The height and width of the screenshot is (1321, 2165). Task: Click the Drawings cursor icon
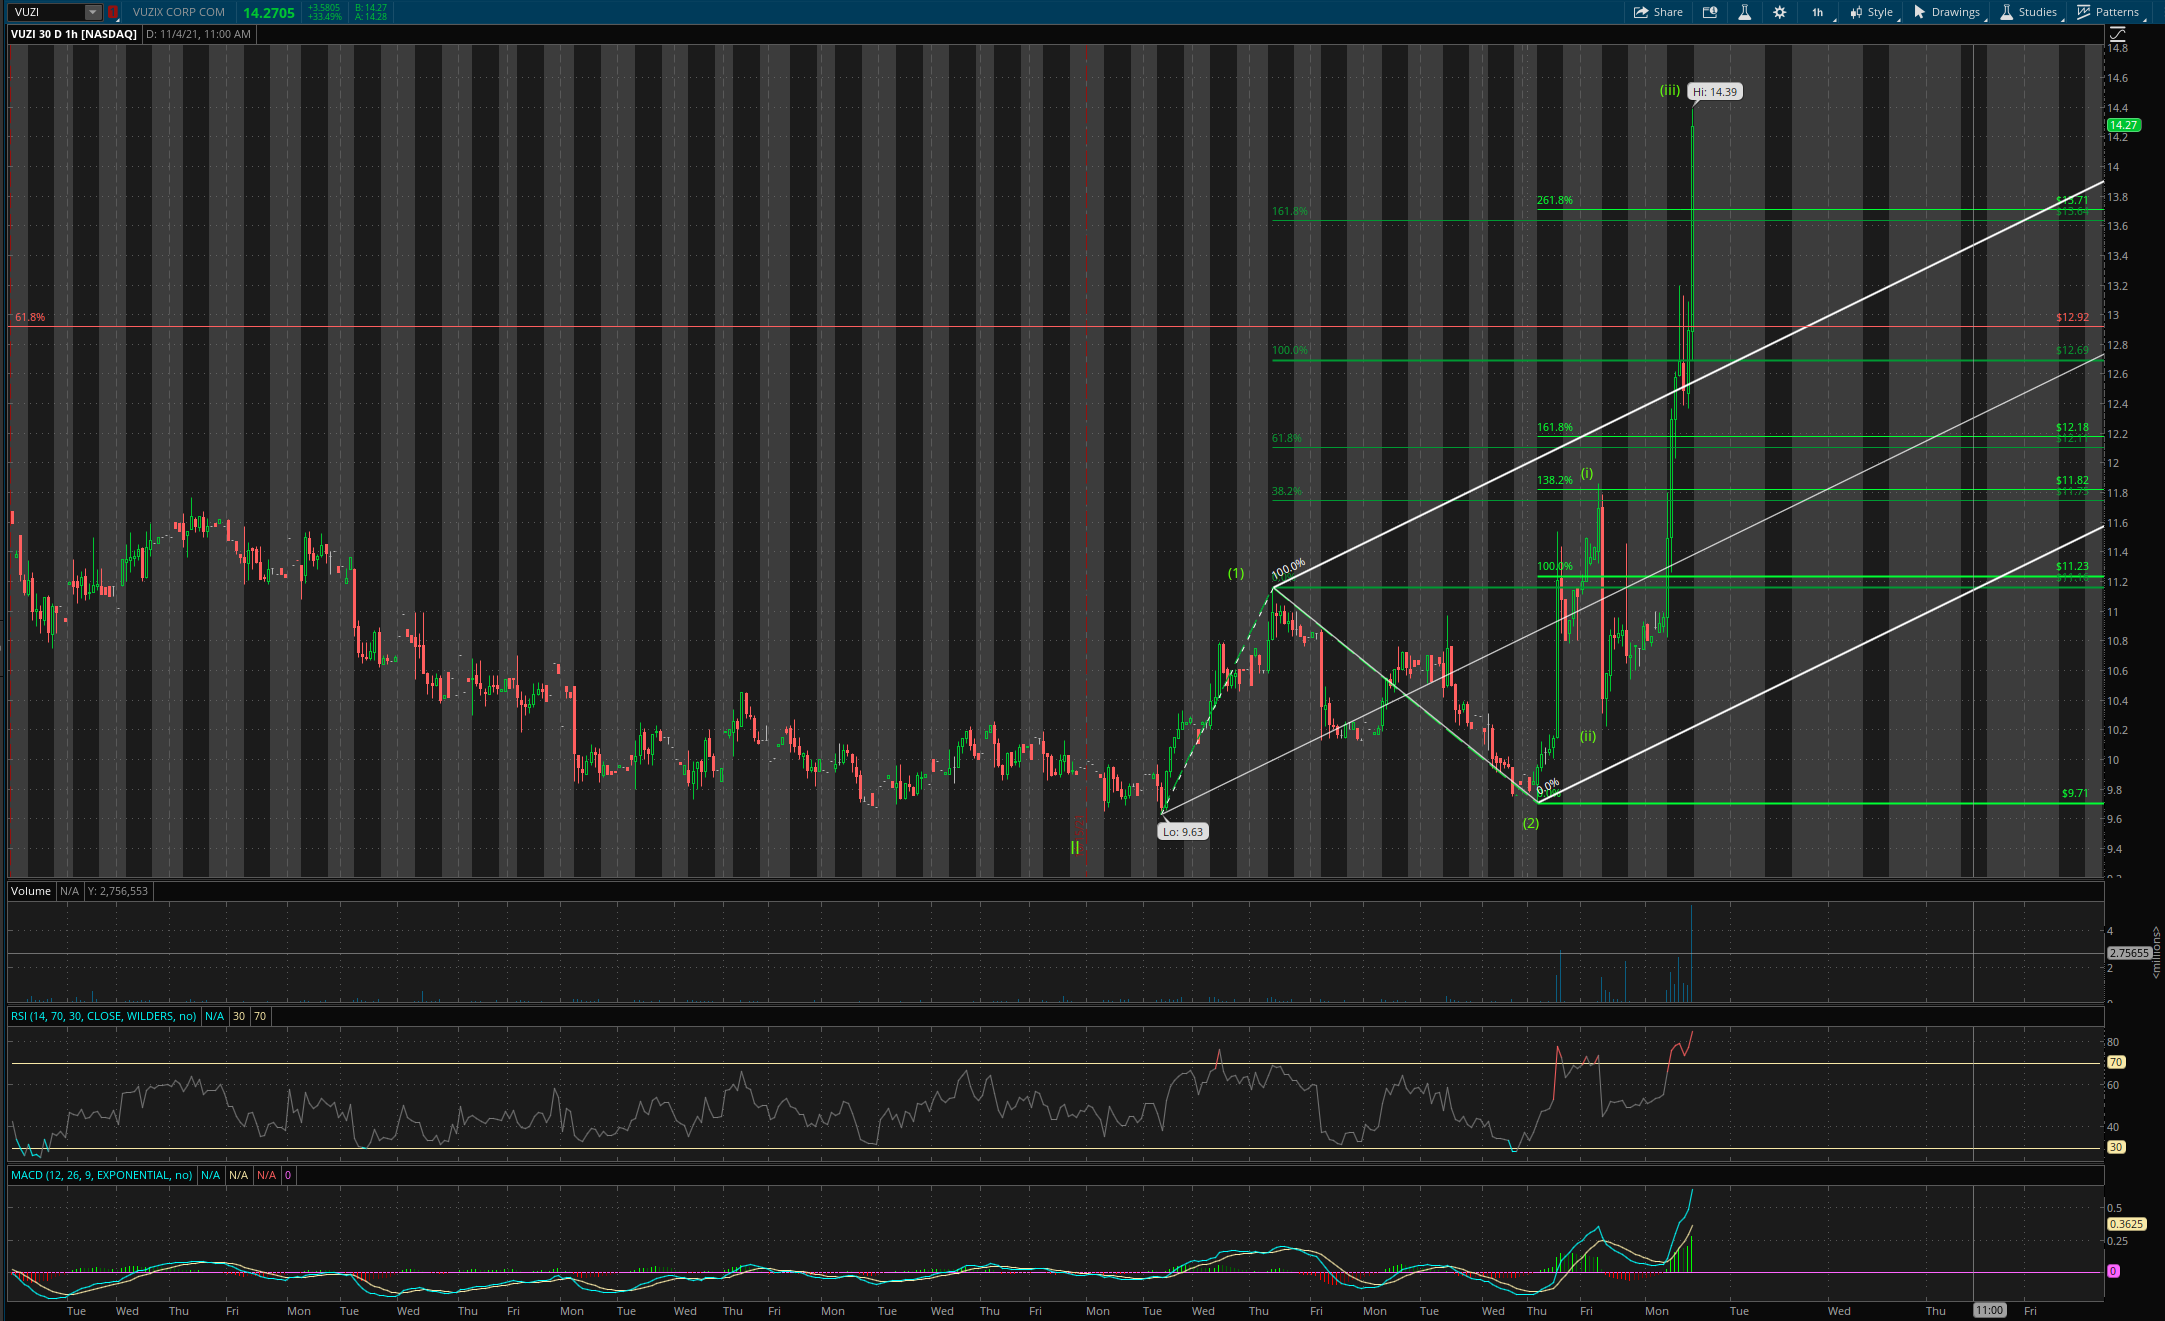click(1919, 12)
